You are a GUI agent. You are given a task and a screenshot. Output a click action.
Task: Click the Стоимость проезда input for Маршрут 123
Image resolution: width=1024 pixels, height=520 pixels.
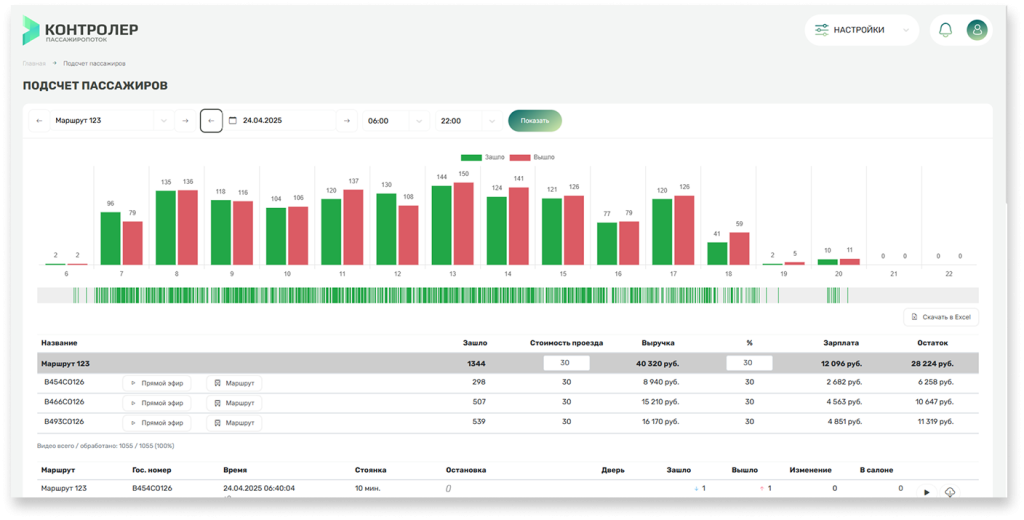tap(566, 363)
